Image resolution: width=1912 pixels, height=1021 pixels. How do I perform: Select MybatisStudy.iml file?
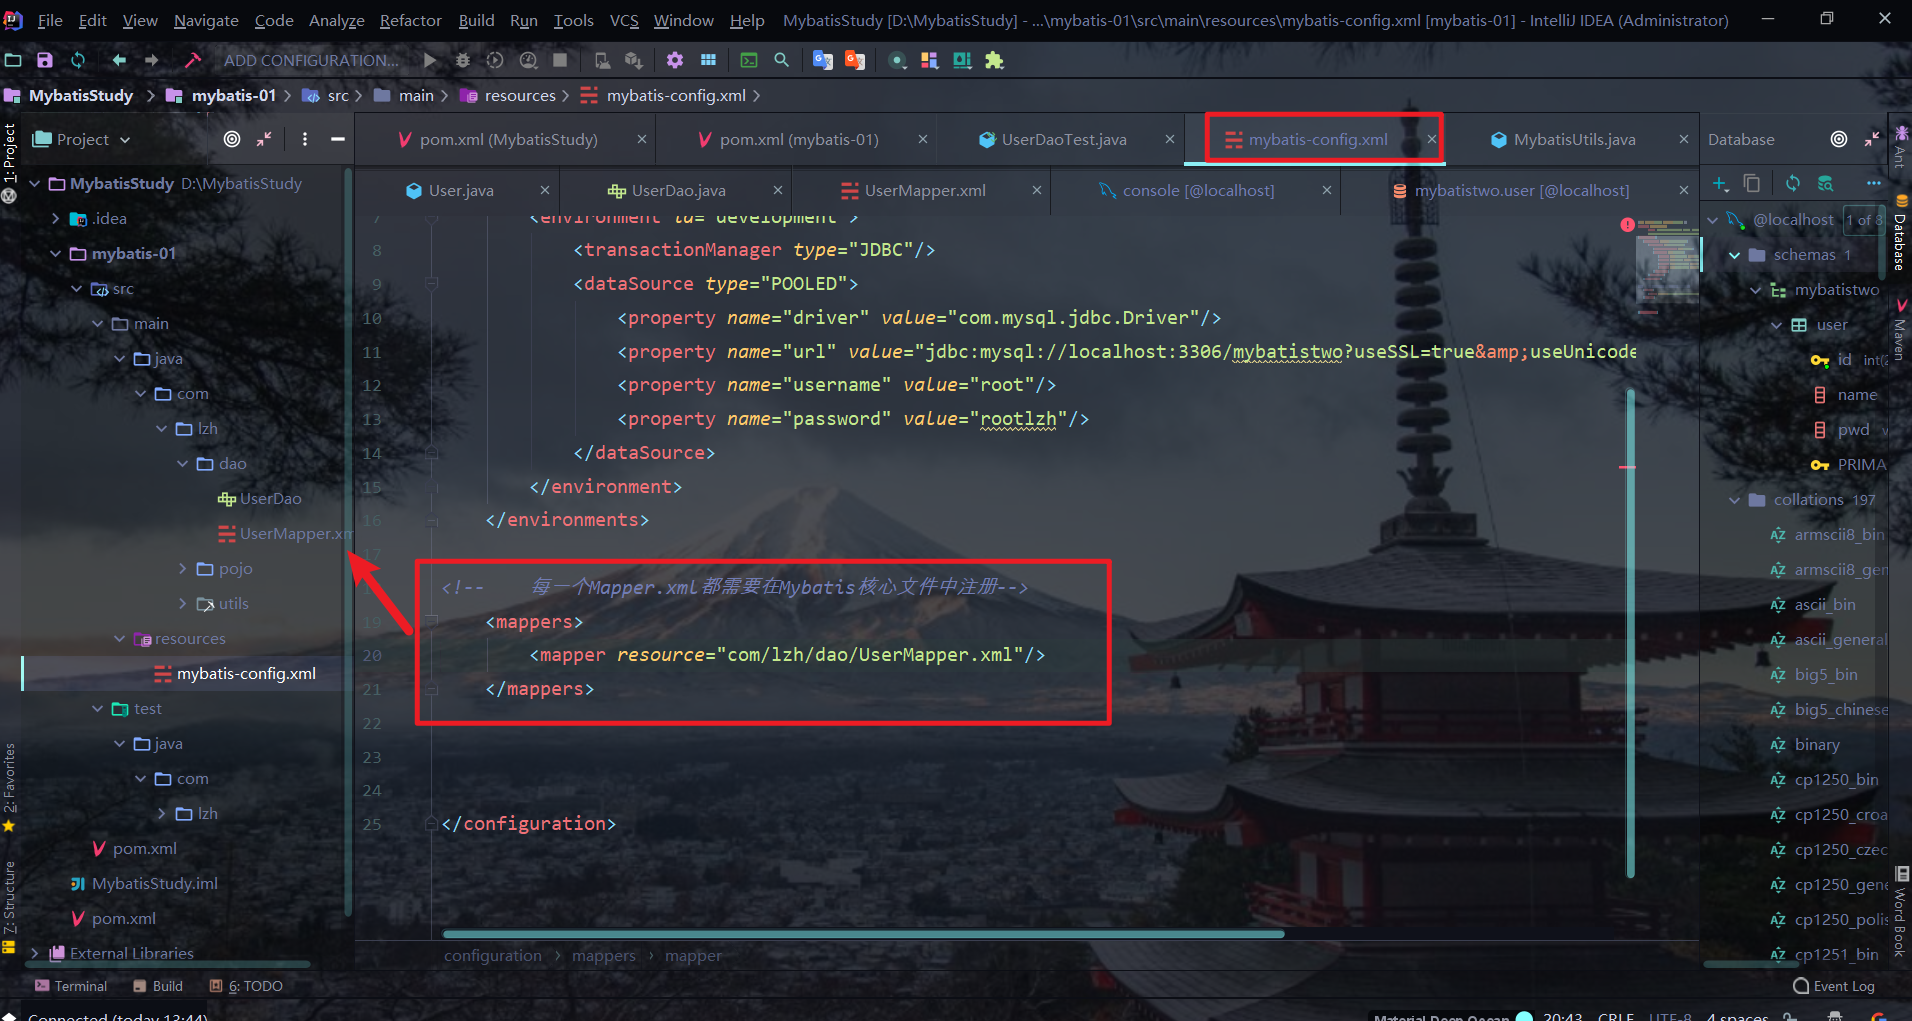click(154, 883)
